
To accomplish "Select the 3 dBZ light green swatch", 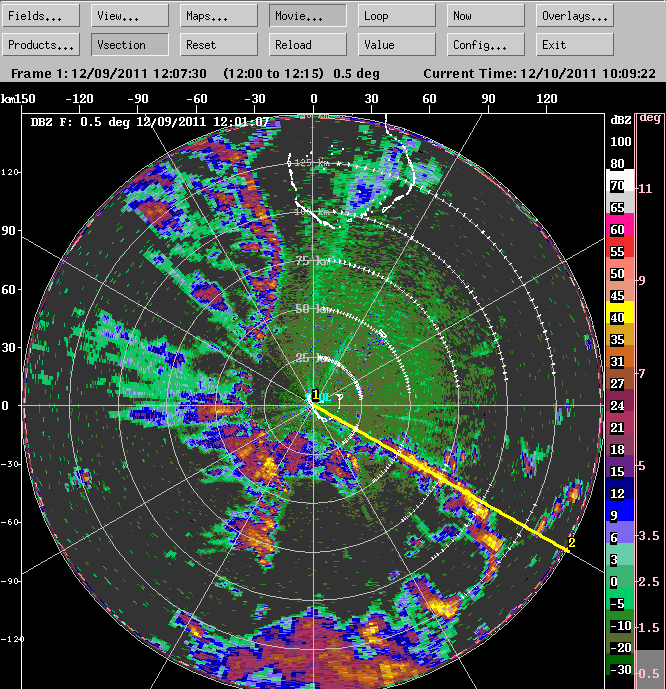I will (x=620, y=554).
